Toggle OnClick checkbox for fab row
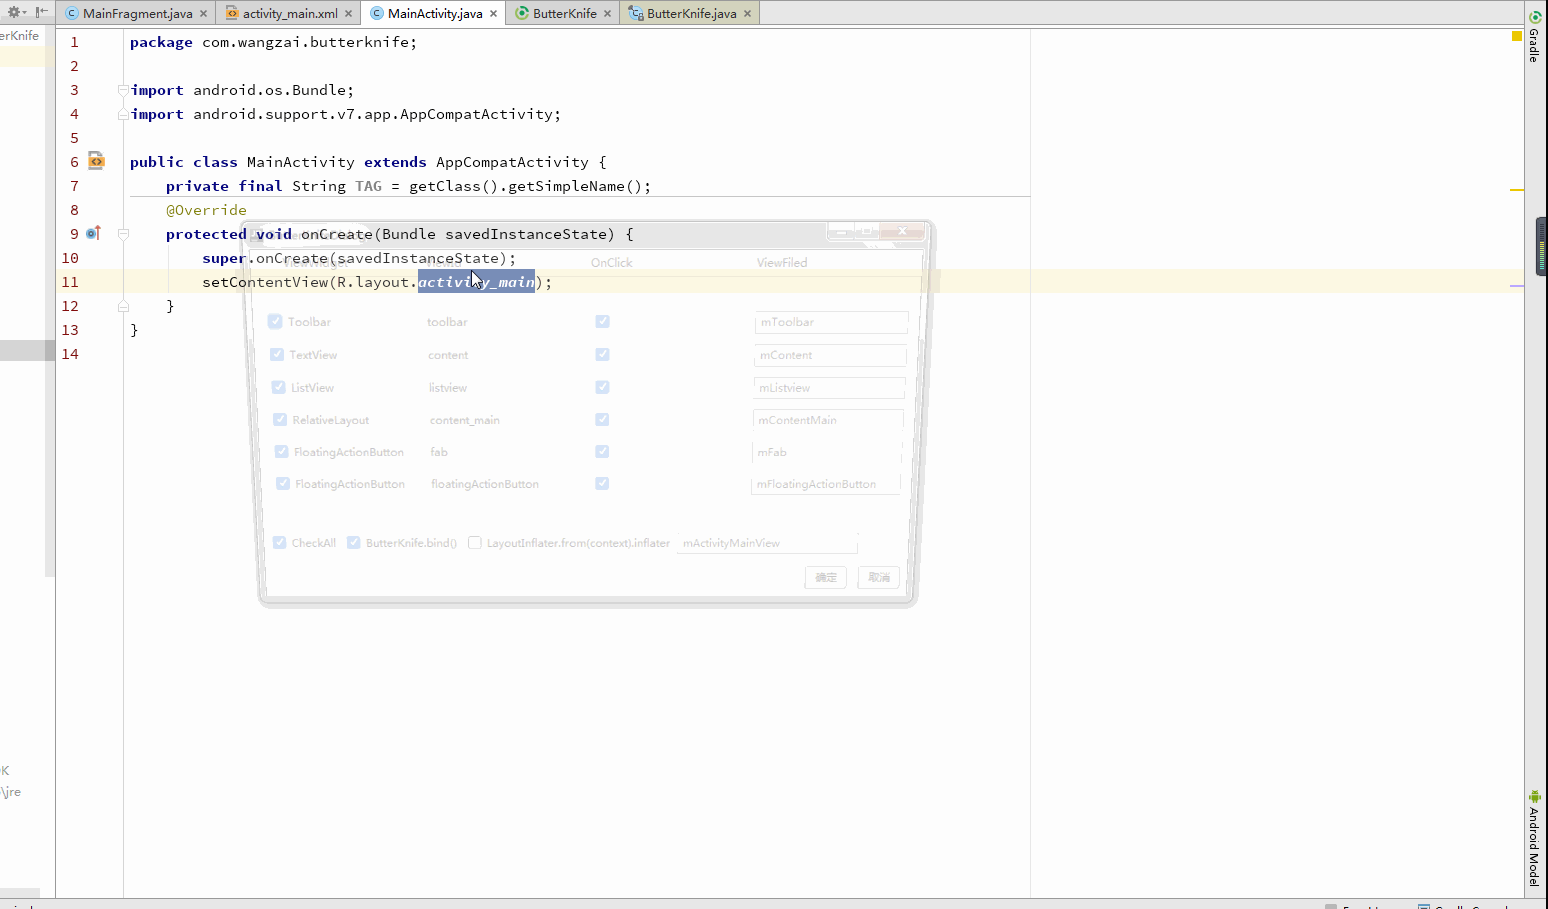 [602, 451]
